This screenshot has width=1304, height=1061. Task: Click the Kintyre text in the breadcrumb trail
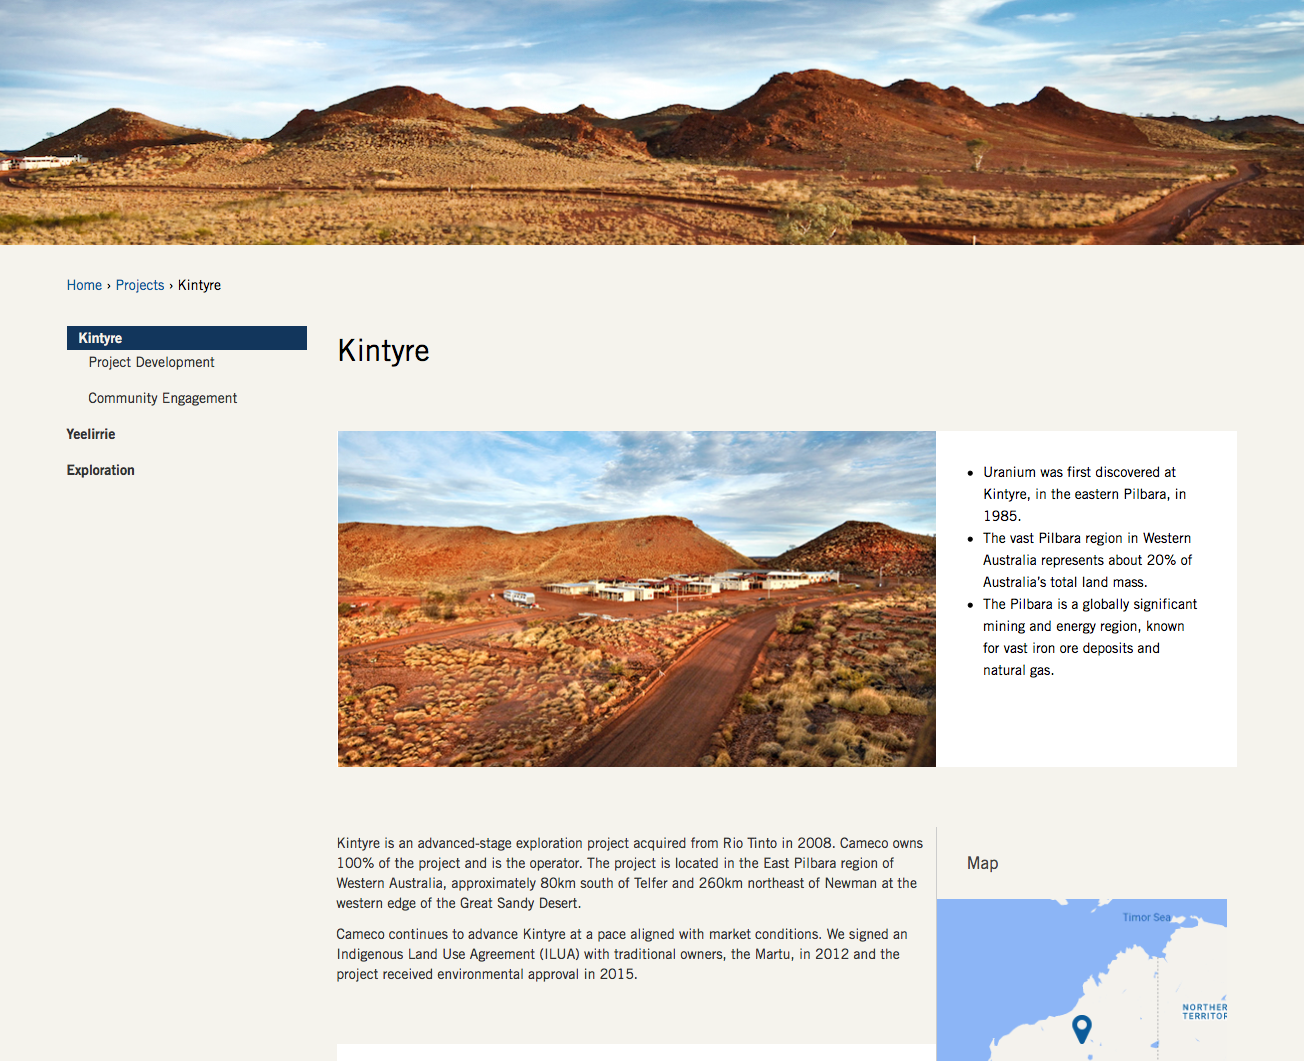pyautogui.click(x=199, y=285)
